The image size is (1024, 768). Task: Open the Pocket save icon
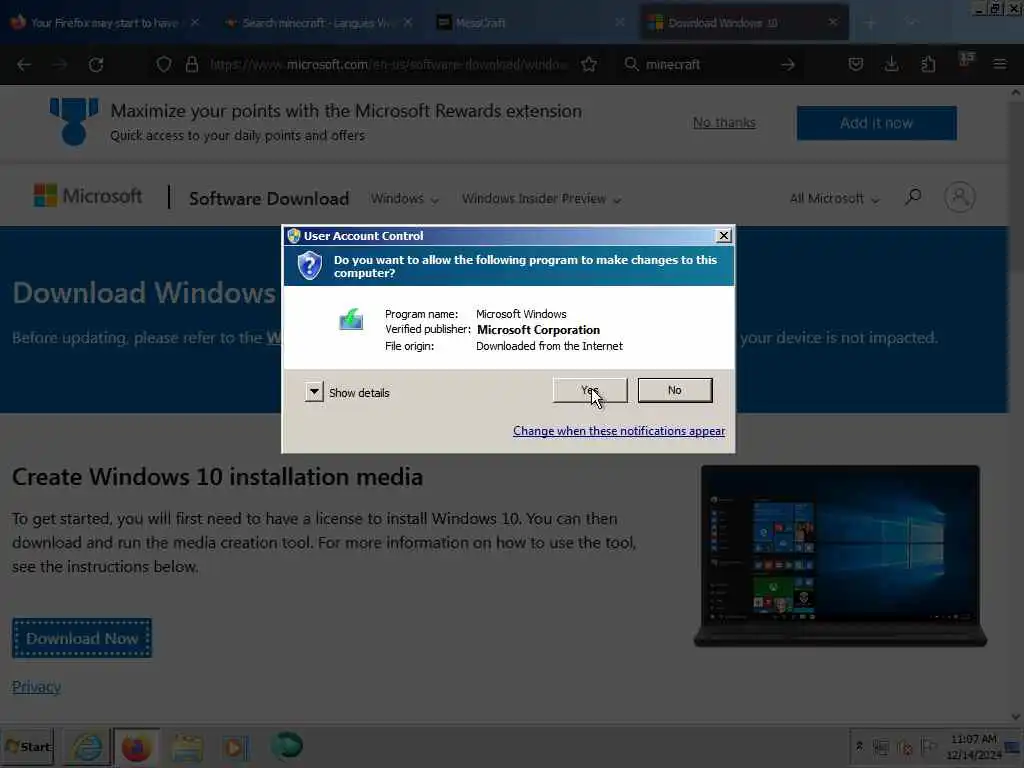click(x=856, y=64)
